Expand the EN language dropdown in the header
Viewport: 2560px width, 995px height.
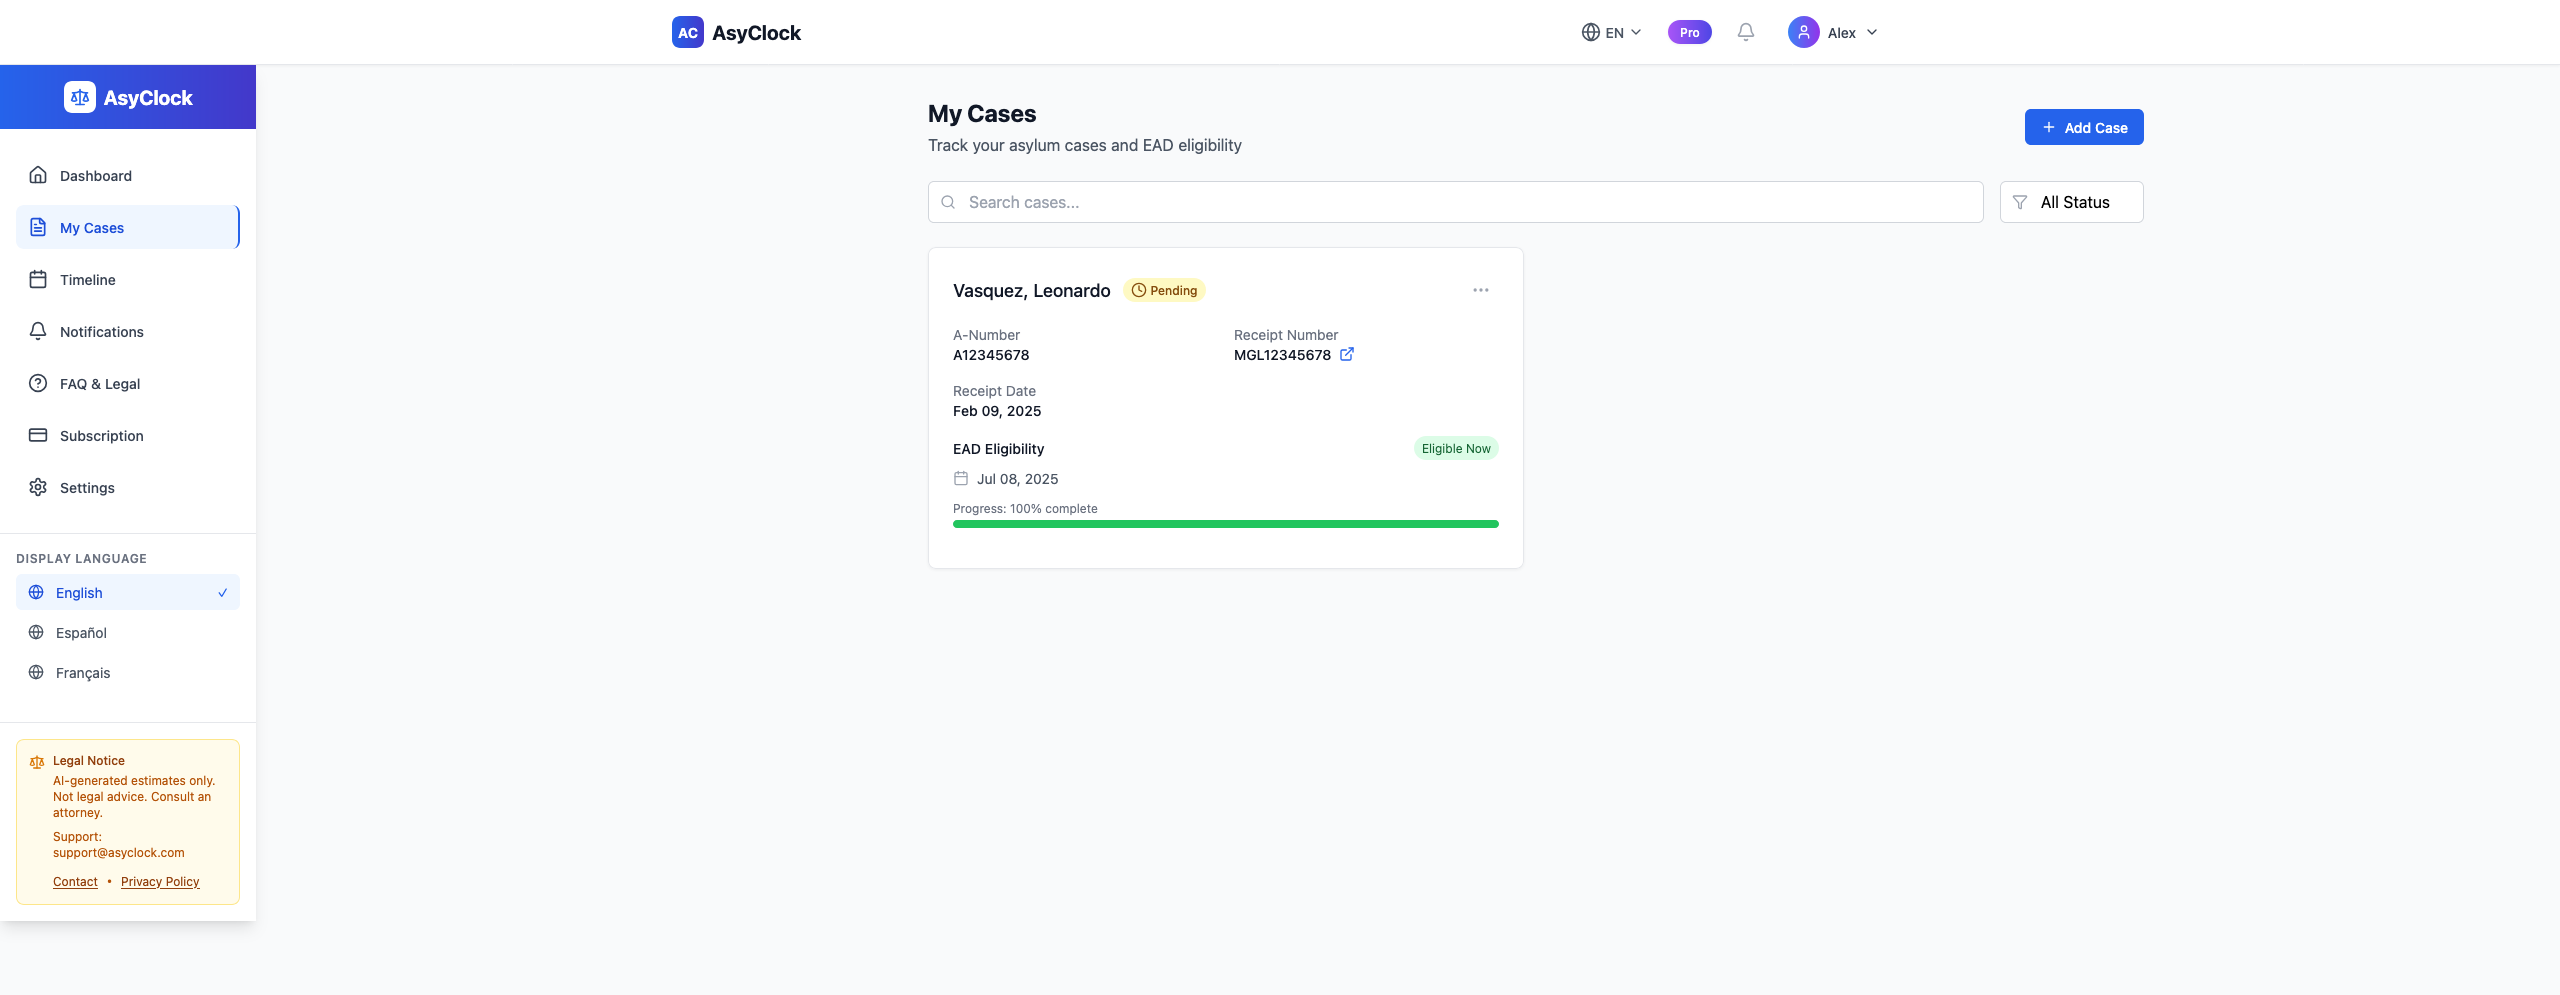click(1611, 32)
